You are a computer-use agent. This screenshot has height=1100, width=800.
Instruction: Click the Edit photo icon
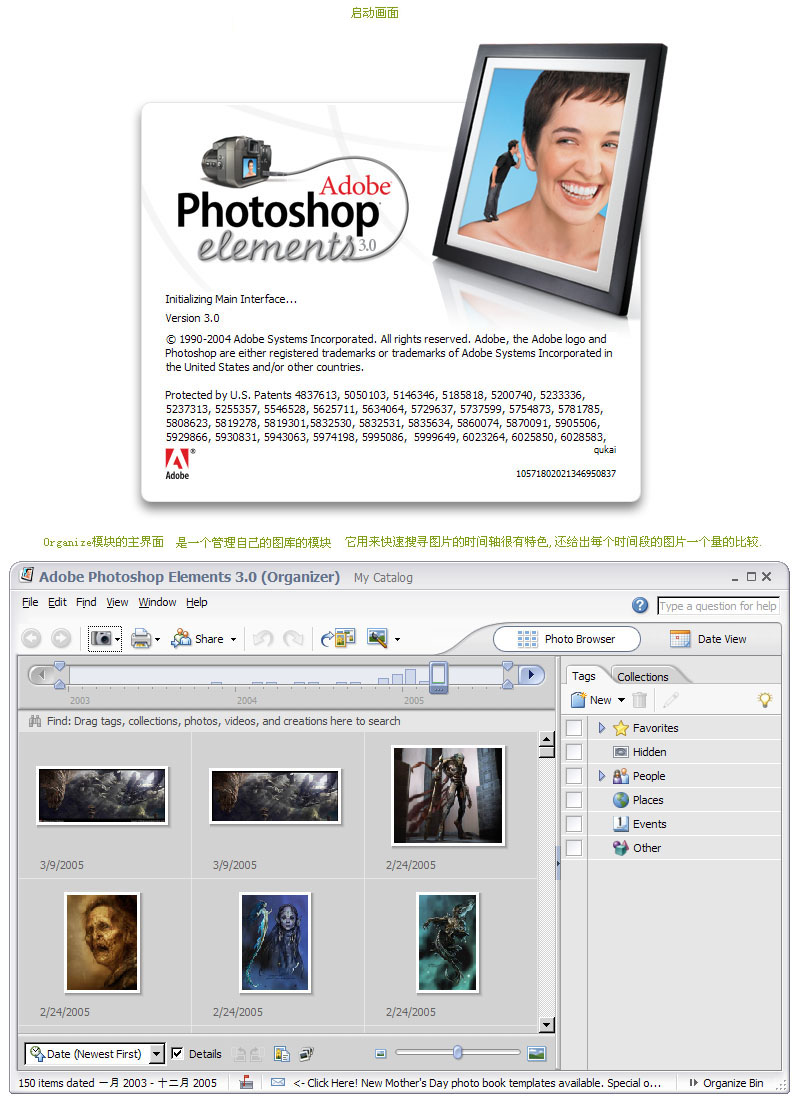[x=378, y=638]
